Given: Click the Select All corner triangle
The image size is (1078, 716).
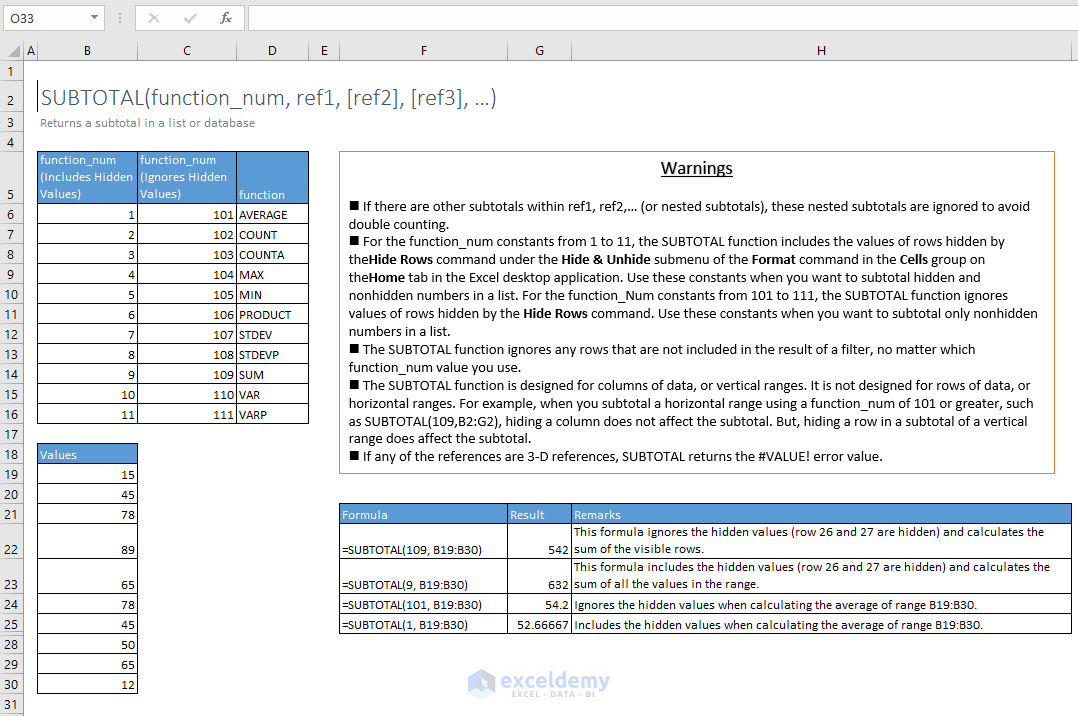Looking at the screenshot, I should tap(14, 51).
